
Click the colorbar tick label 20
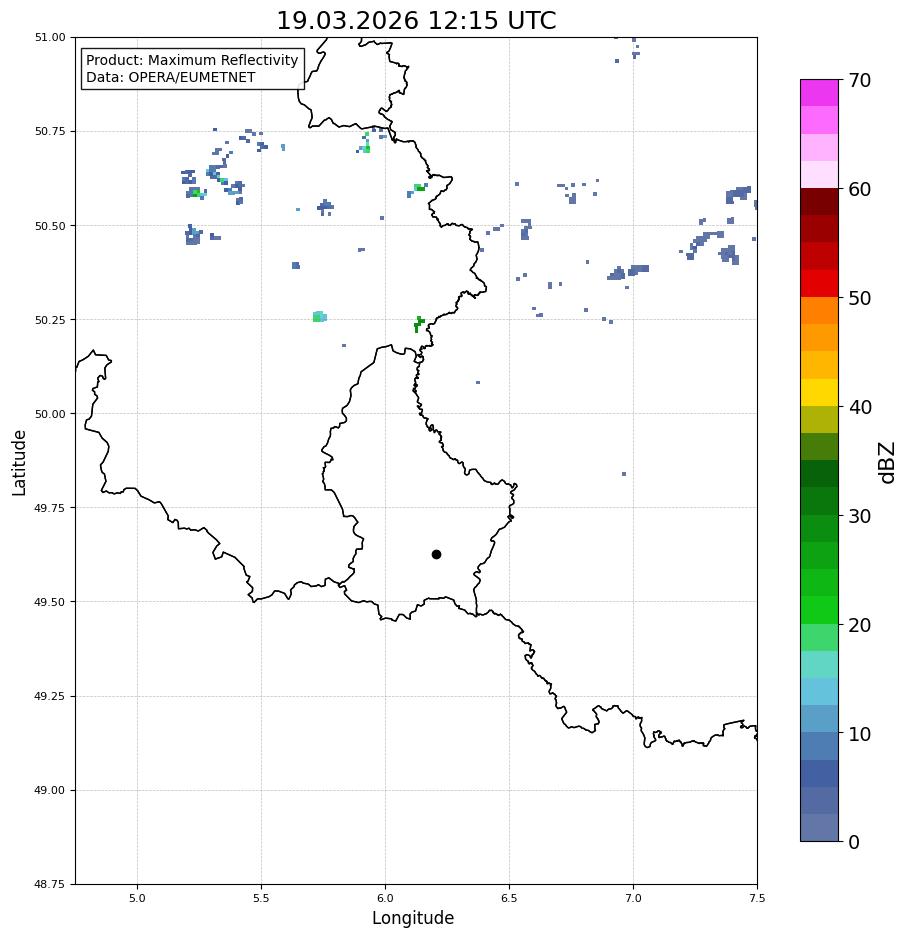click(860, 625)
